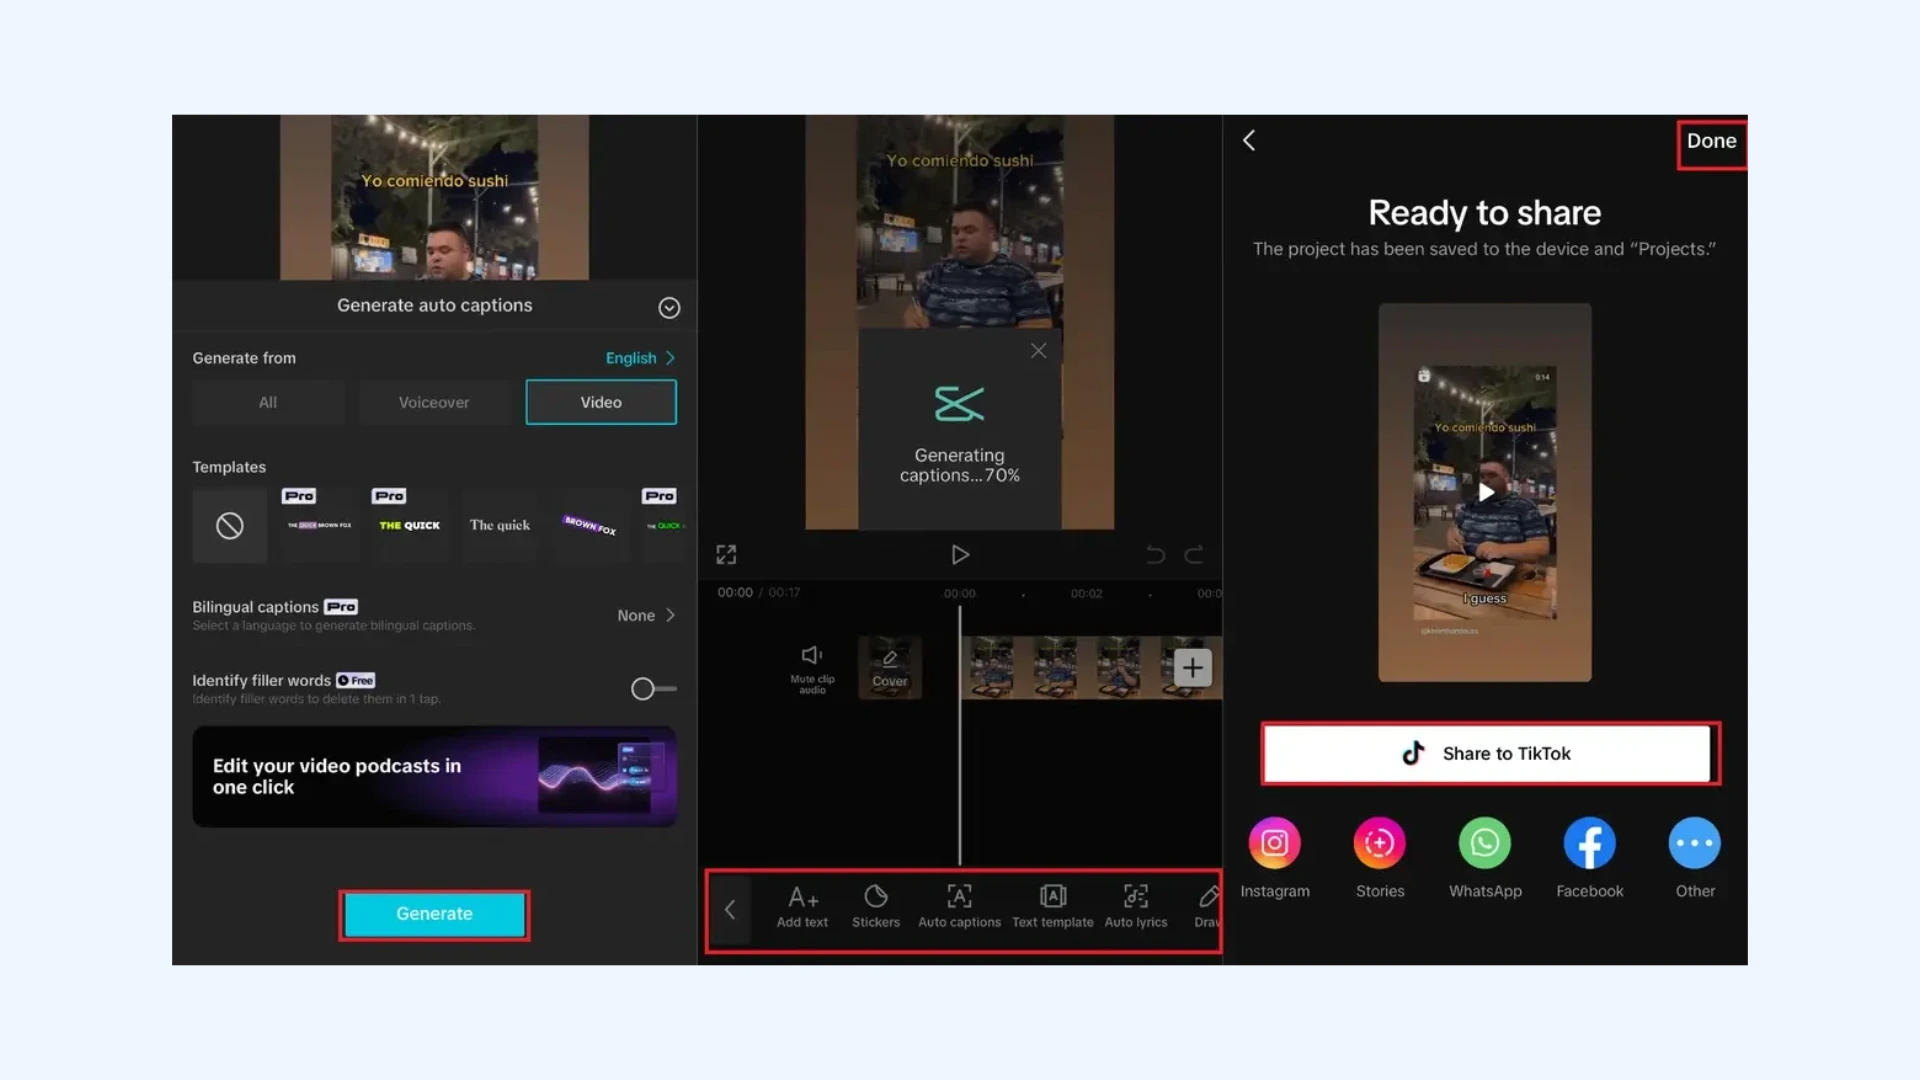1920x1080 pixels.
Task: Open Stickers tool
Action: 876,907
